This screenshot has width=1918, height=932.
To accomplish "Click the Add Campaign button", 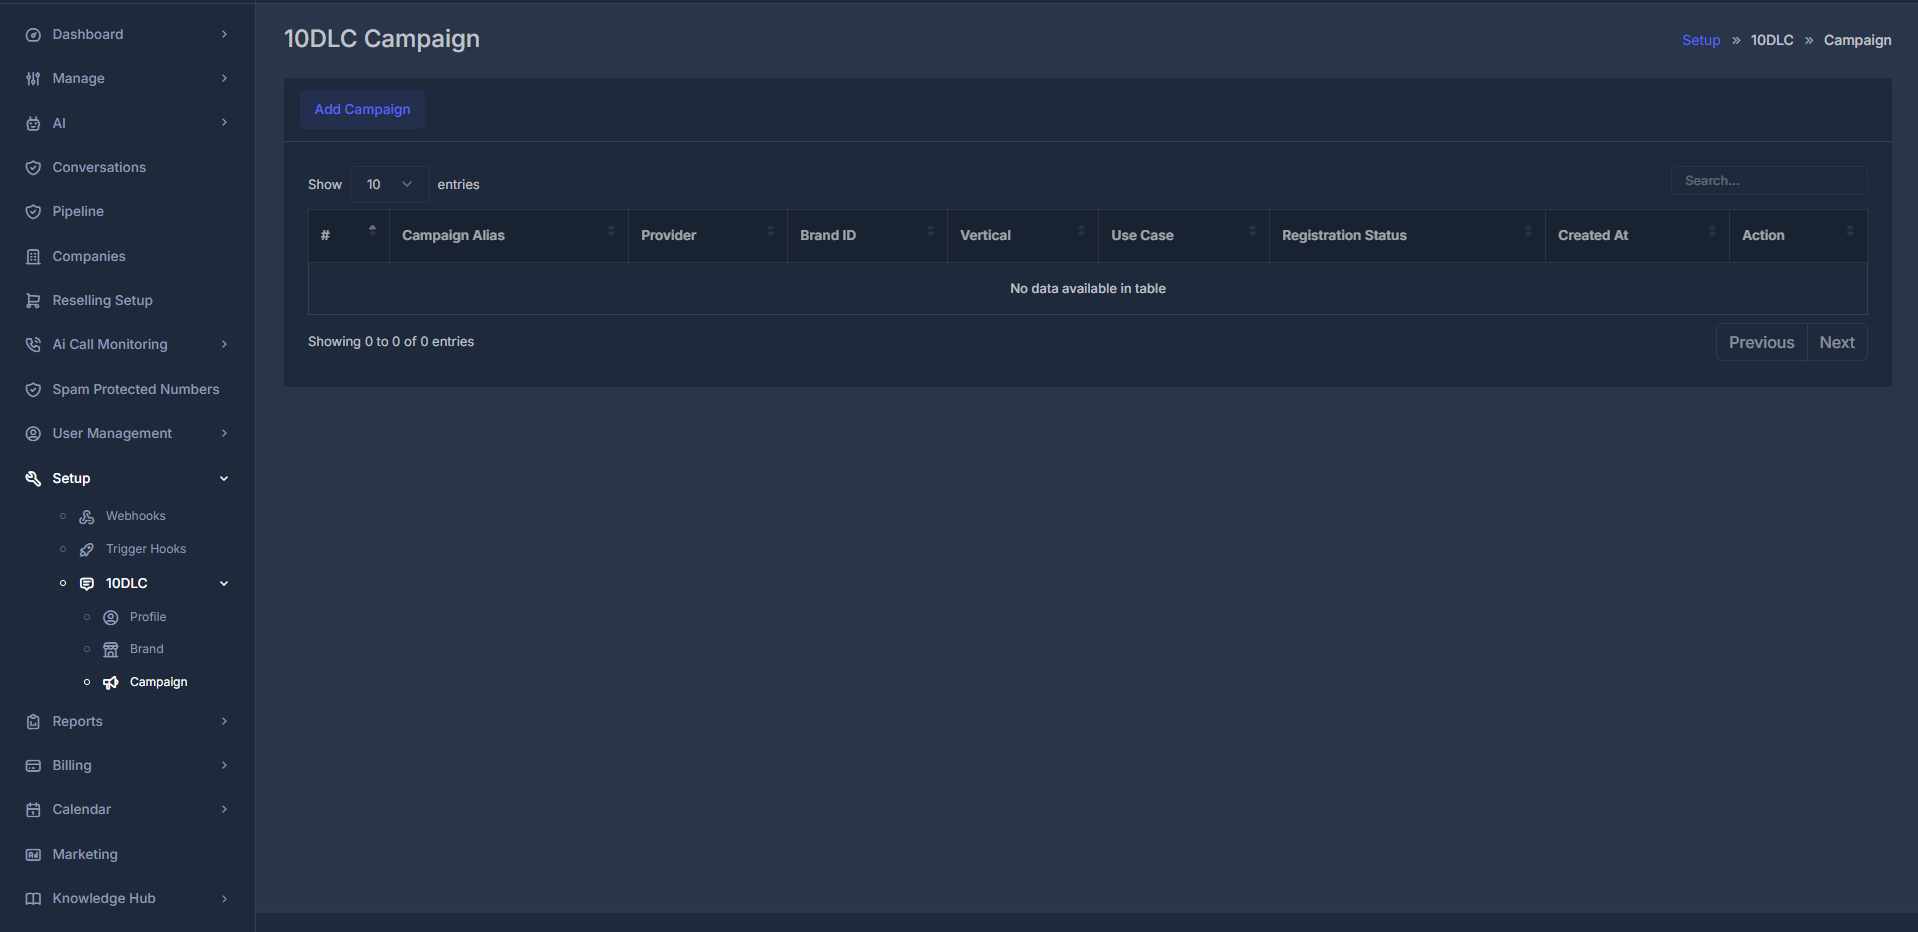I will pyautogui.click(x=362, y=109).
